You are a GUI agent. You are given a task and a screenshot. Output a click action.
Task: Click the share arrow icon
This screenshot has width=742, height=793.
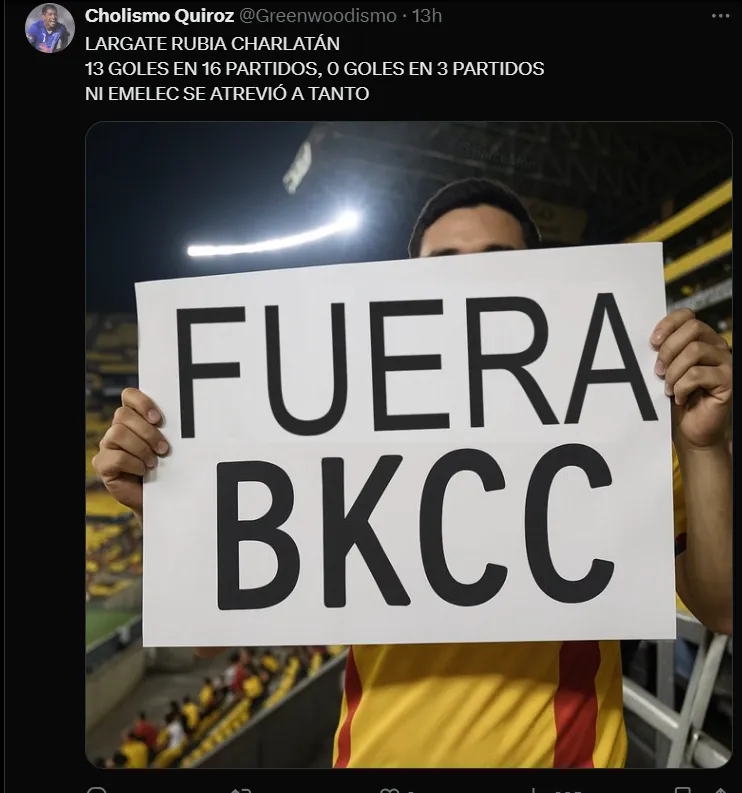(x=720, y=791)
